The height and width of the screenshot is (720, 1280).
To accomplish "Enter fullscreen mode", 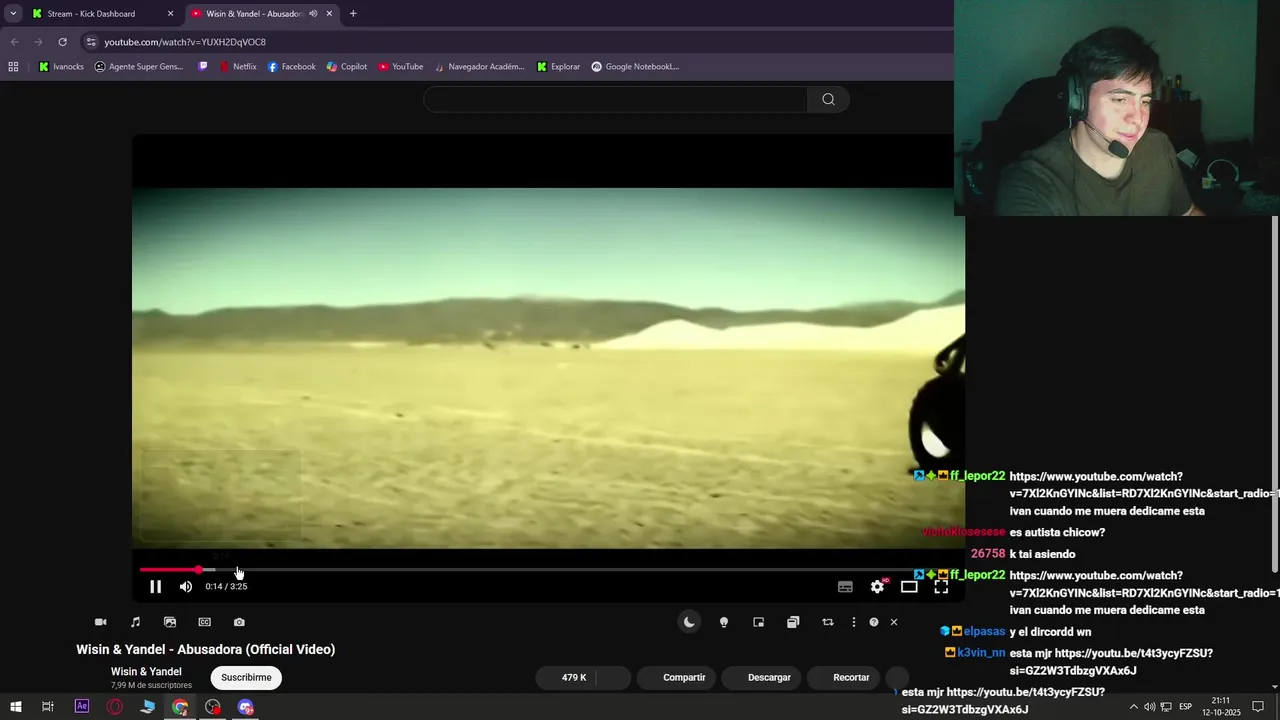I will [941, 587].
